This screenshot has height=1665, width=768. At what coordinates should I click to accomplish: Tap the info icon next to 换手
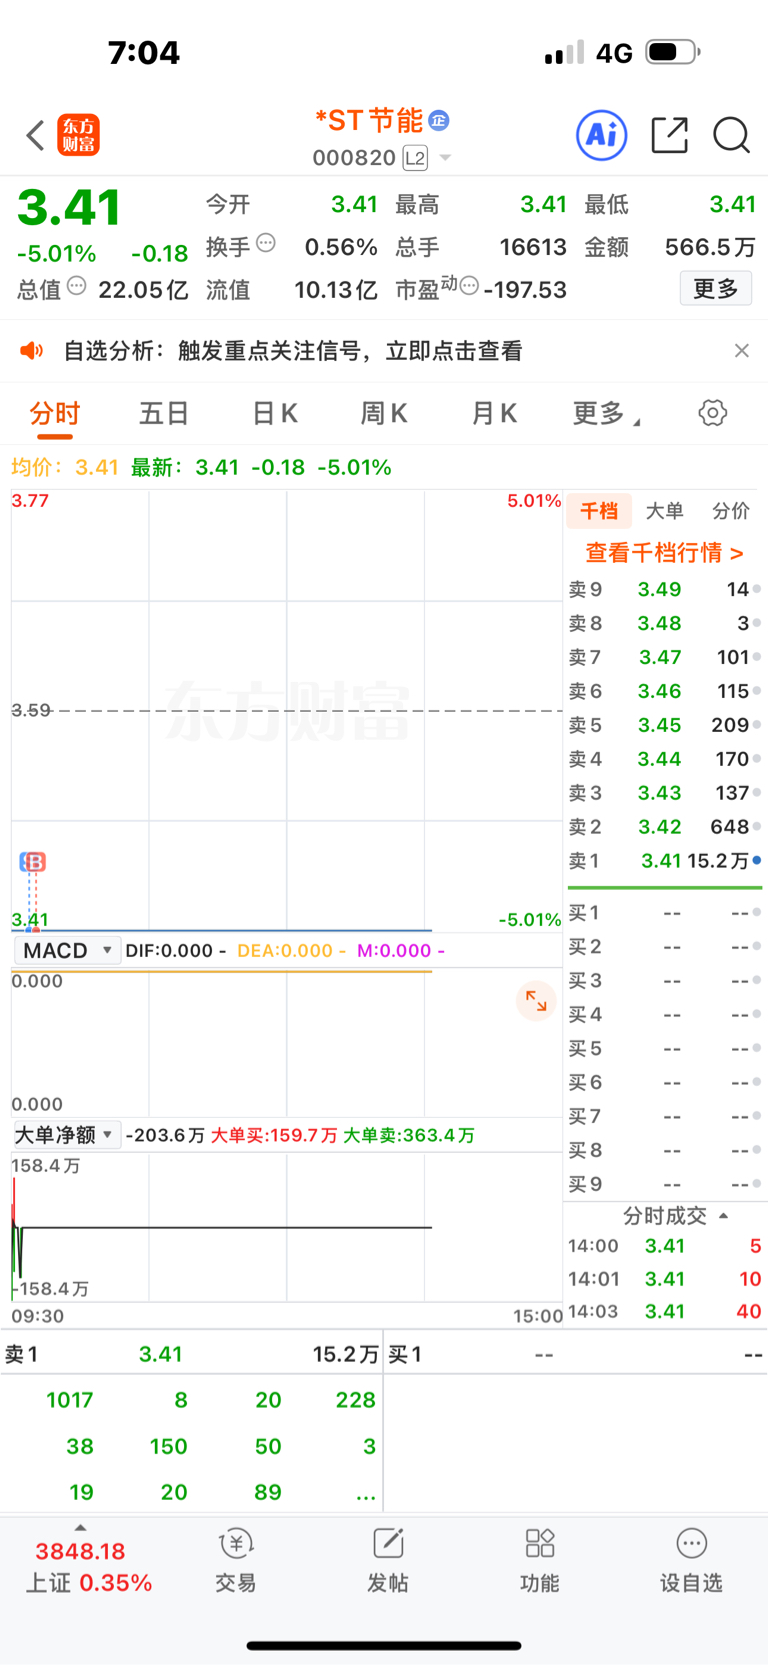tap(265, 242)
